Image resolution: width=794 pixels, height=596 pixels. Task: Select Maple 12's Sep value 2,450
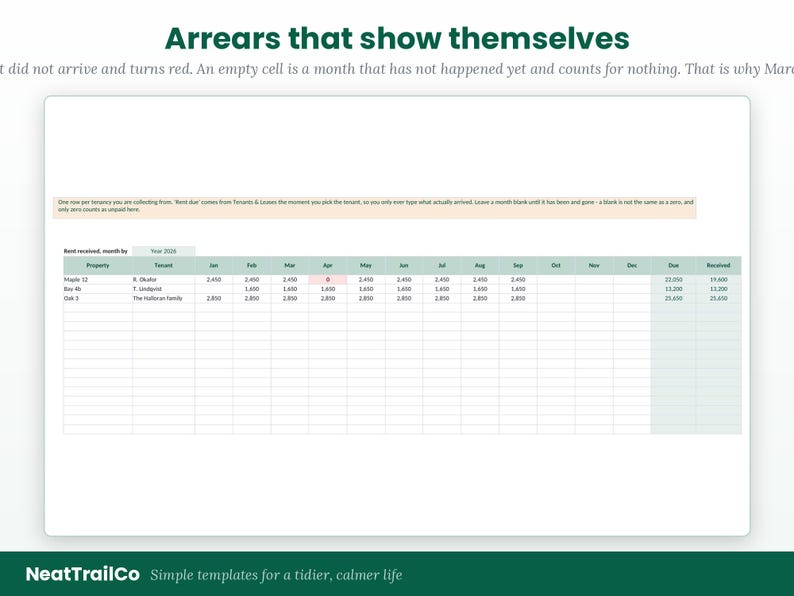pos(518,280)
